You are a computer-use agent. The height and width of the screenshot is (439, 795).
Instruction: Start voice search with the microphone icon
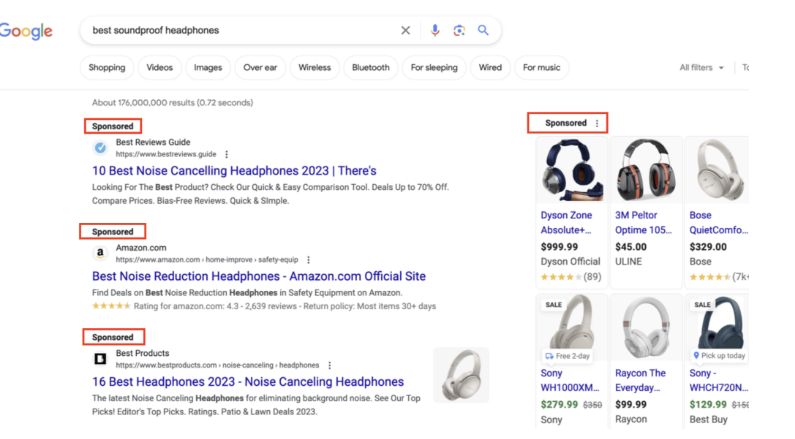point(435,30)
